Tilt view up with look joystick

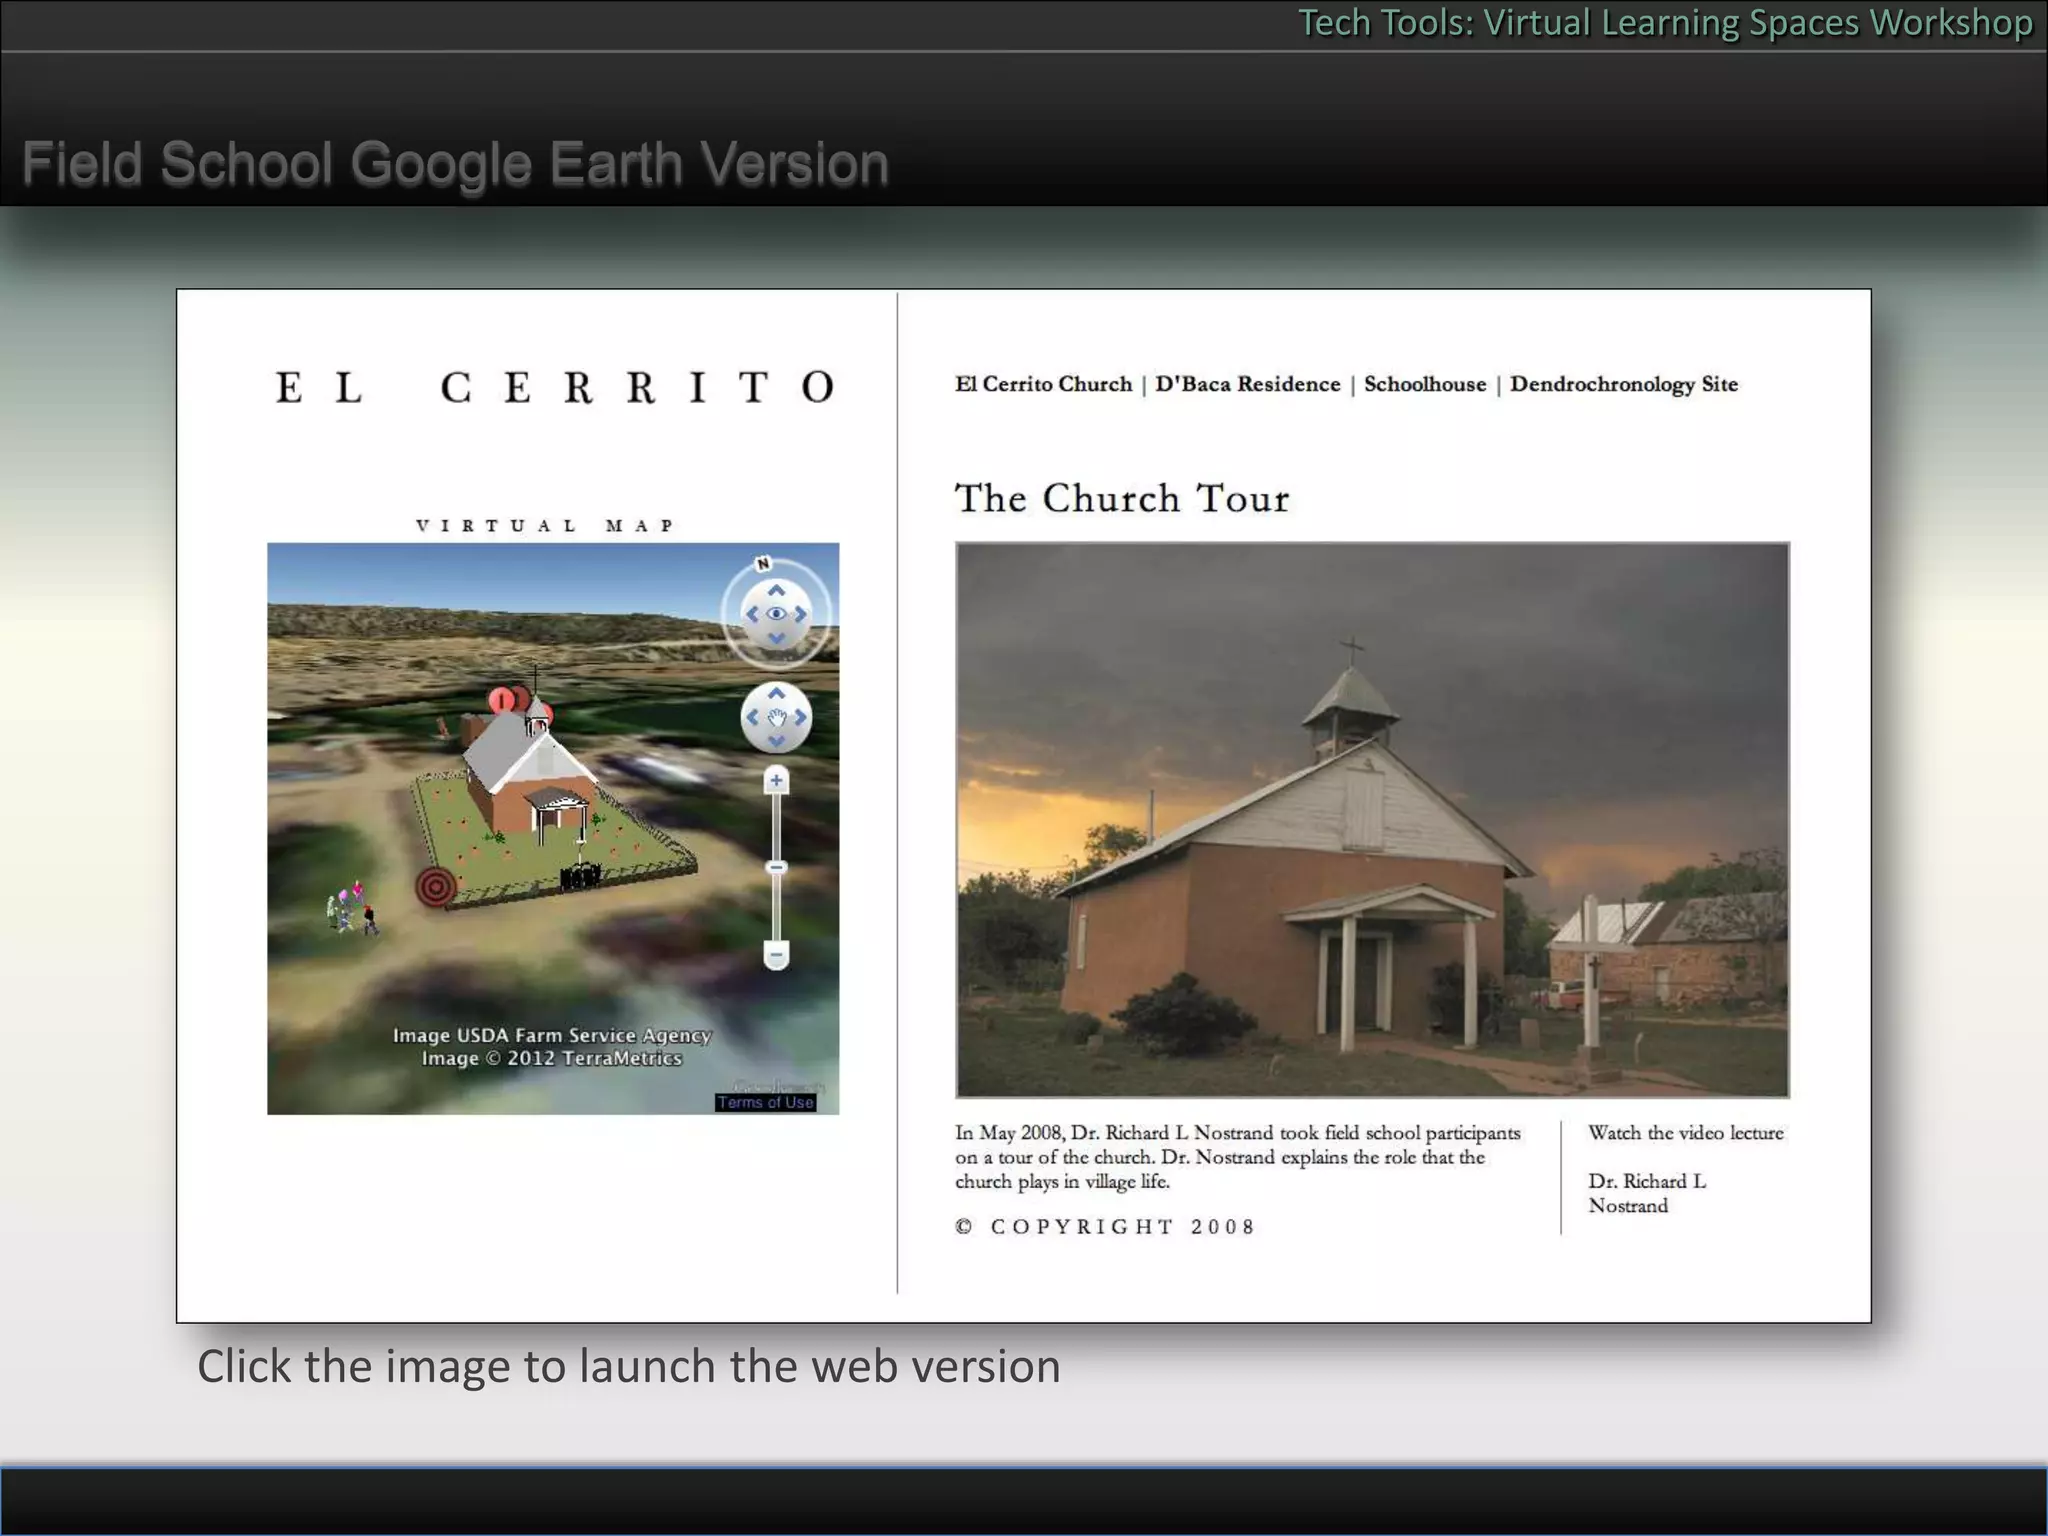[776, 591]
